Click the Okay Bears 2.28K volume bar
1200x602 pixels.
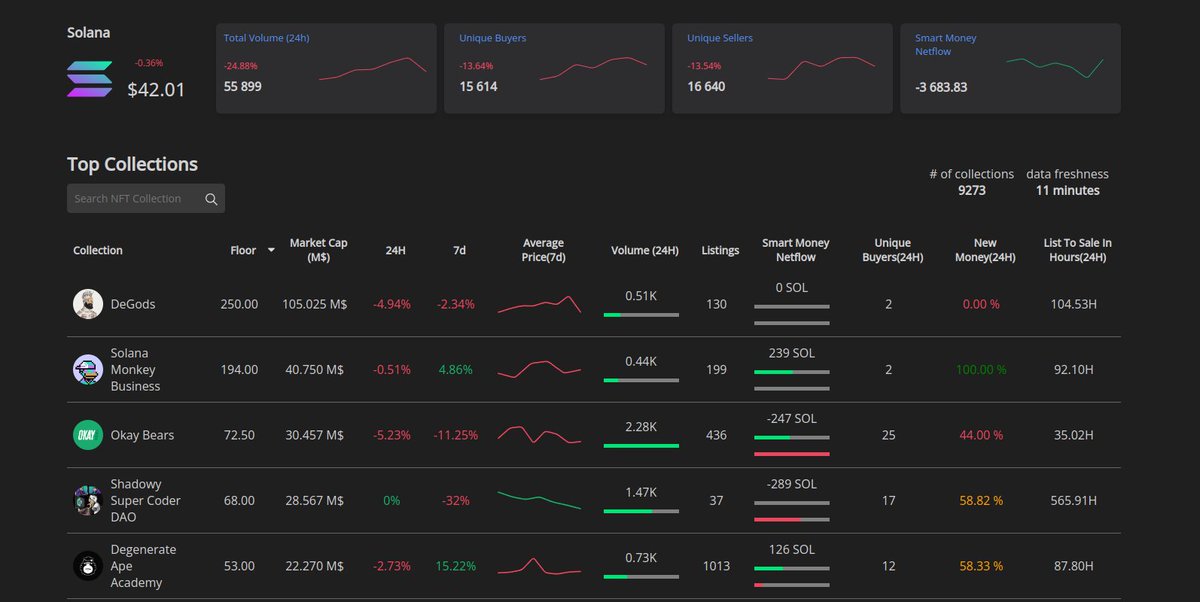click(x=641, y=445)
